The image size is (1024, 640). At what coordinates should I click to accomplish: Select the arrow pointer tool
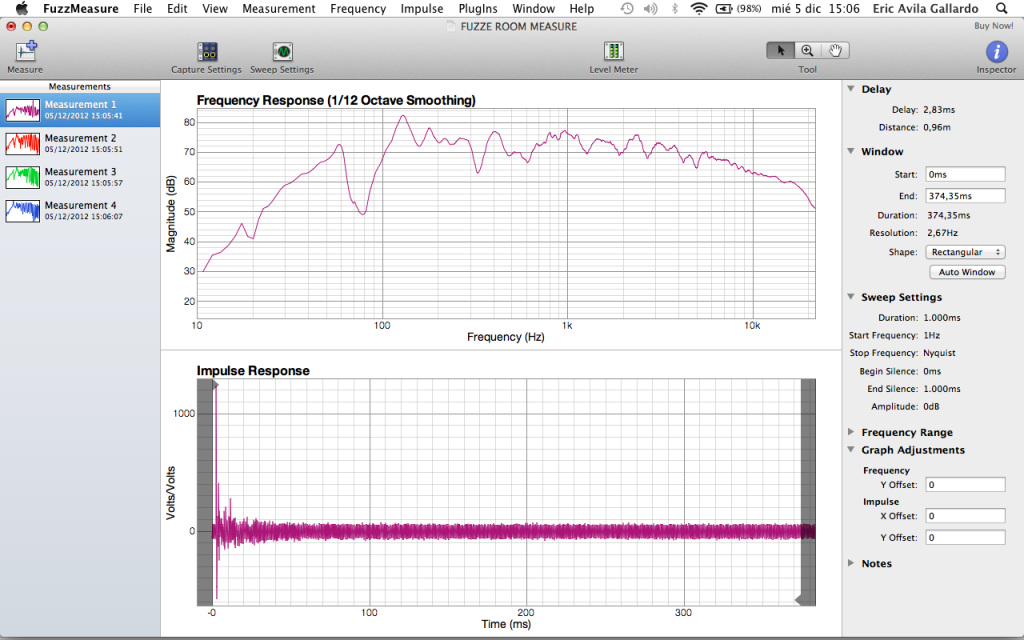[x=780, y=50]
